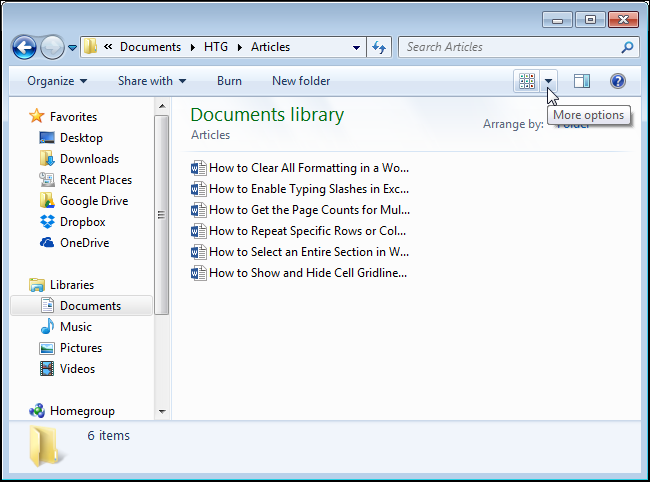Open the Videos library
Image resolution: width=650 pixels, height=482 pixels.
pos(78,369)
